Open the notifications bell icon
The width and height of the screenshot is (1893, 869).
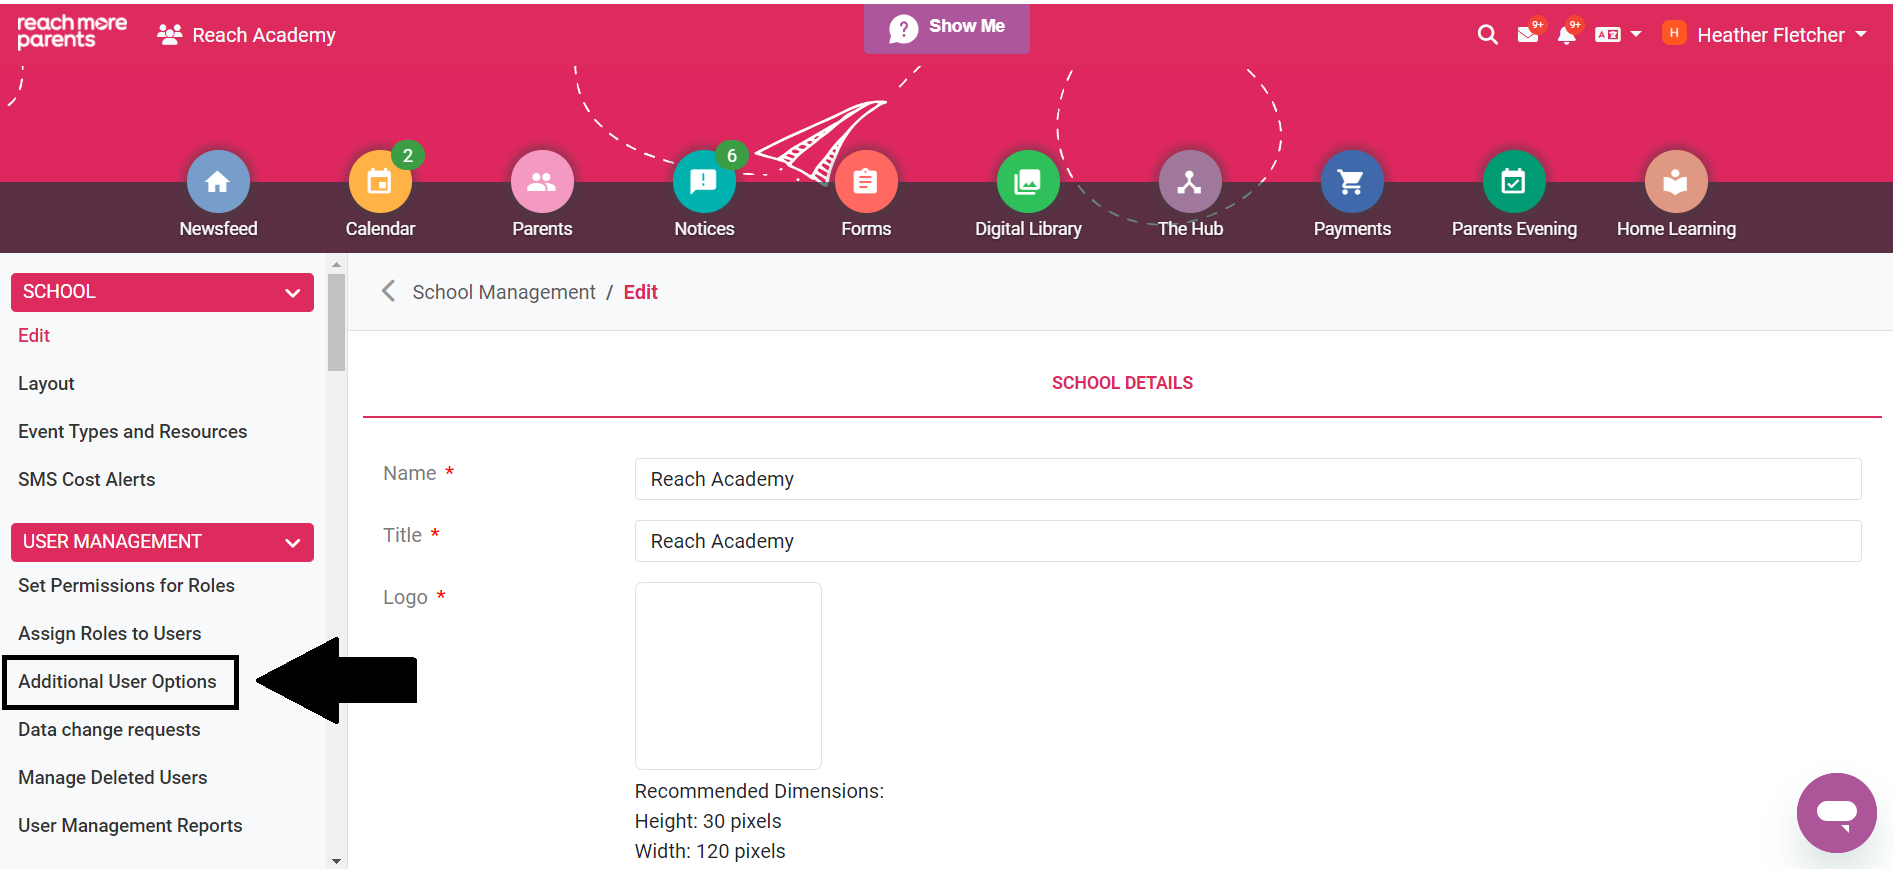(1566, 35)
